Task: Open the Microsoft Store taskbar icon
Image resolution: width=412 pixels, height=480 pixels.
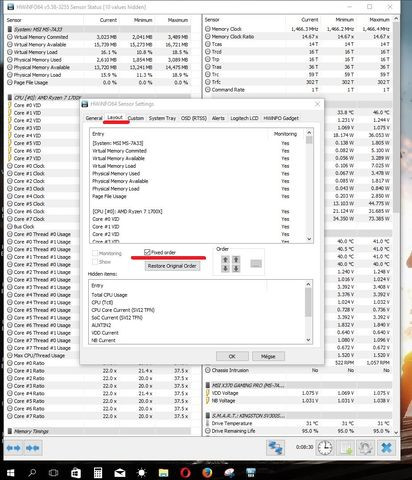Action: click(x=76, y=472)
